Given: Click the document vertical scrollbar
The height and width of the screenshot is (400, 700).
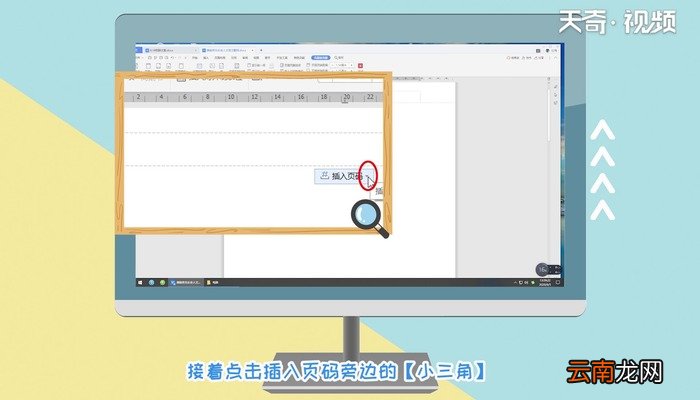Looking at the screenshot, I should [x=549, y=116].
